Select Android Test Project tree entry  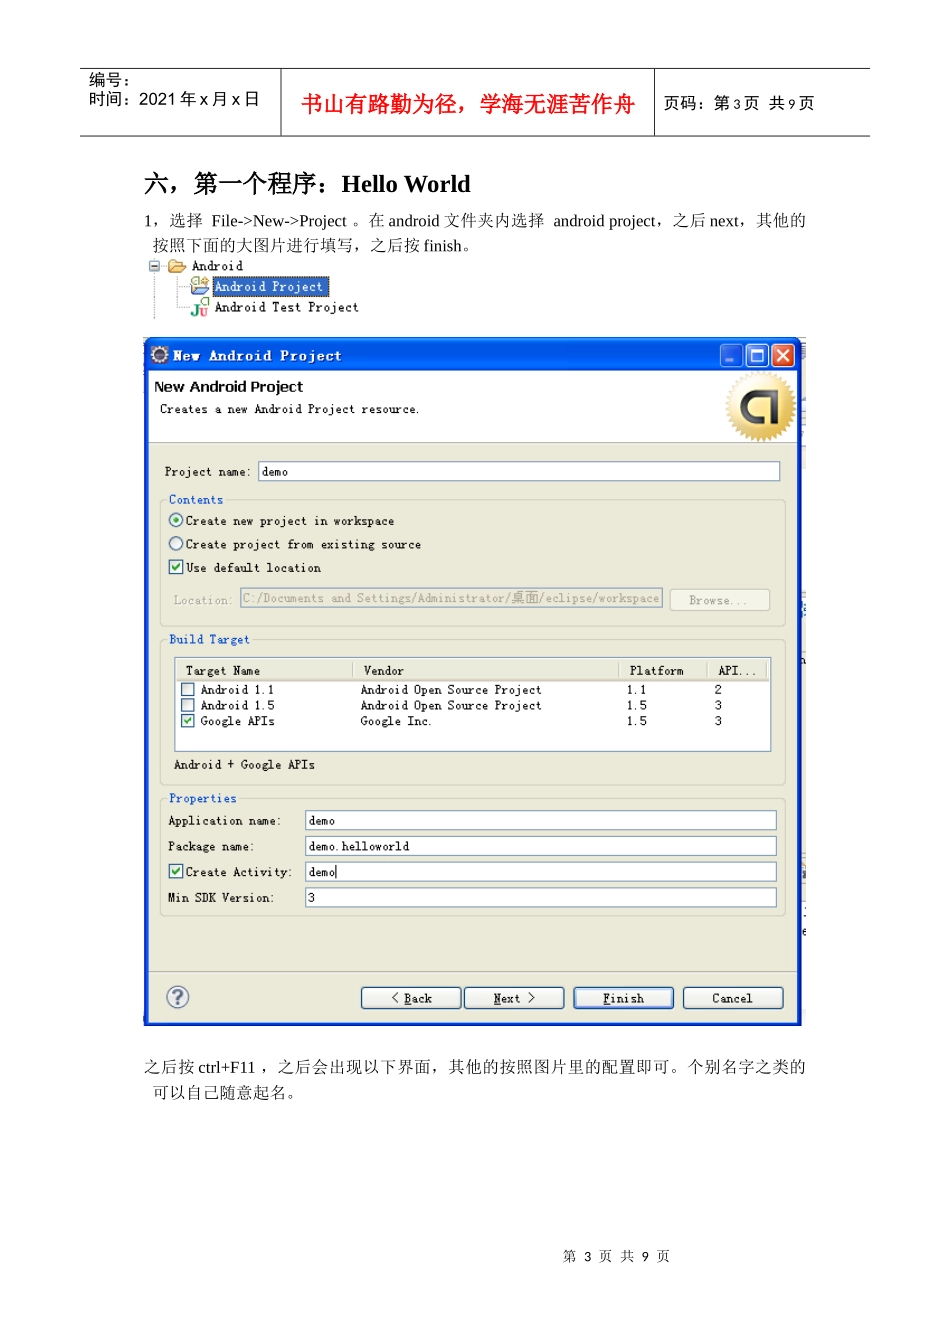286,308
